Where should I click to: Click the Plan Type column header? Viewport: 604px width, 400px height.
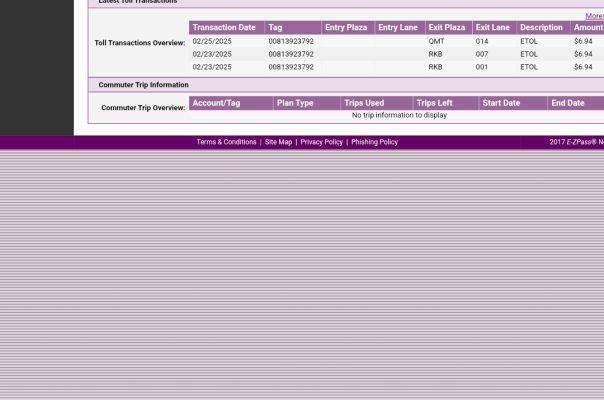point(295,103)
